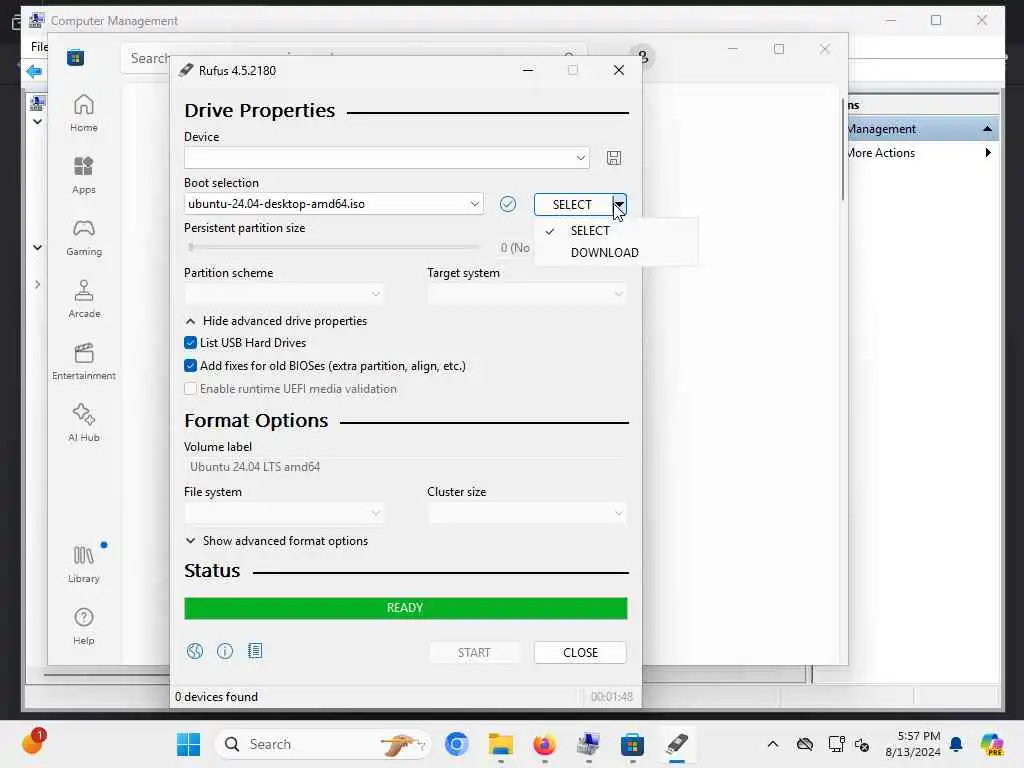
Task: Open Apps in Microsoft Store sidebar
Action: coord(84,175)
